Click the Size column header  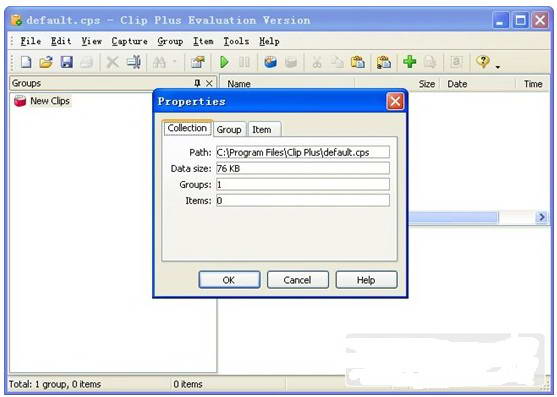click(398, 84)
